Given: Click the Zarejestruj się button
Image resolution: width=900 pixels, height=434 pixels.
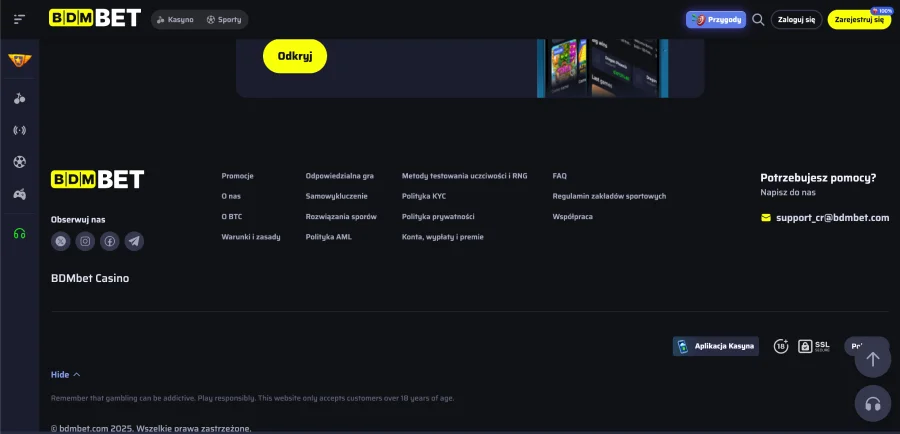Looking at the screenshot, I should [859, 20].
